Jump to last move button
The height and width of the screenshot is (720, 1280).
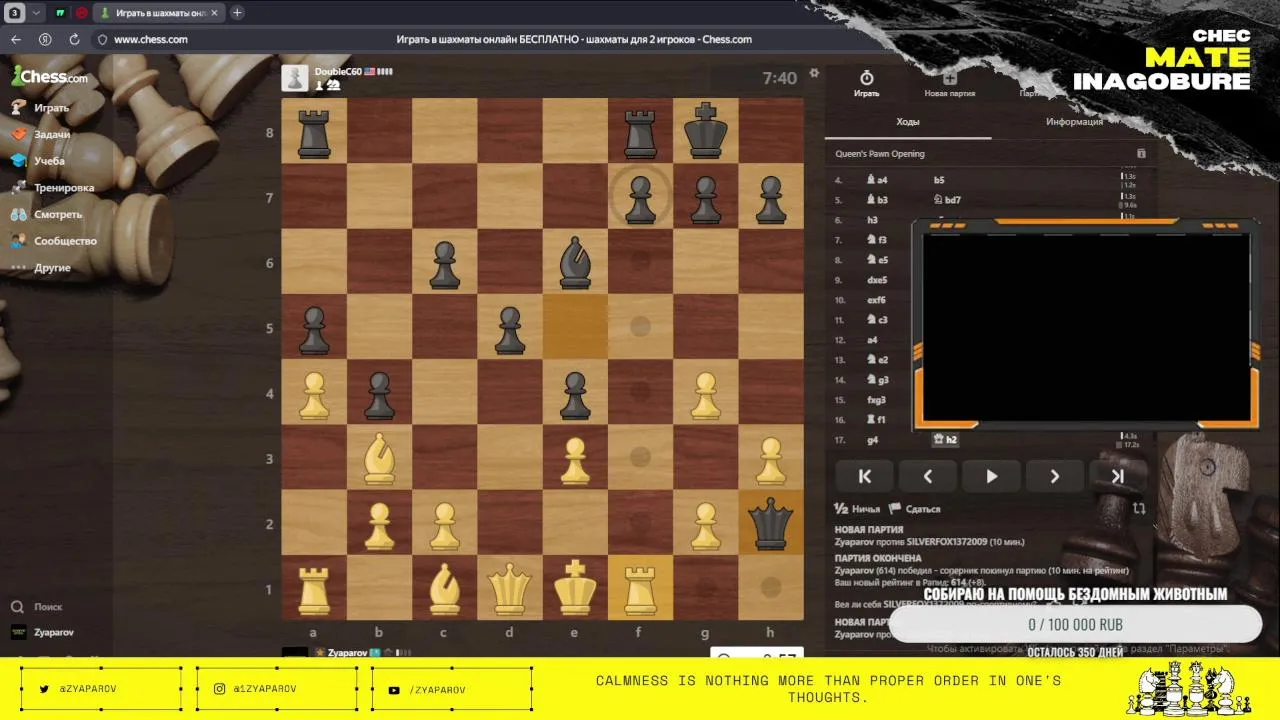click(1118, 477)
